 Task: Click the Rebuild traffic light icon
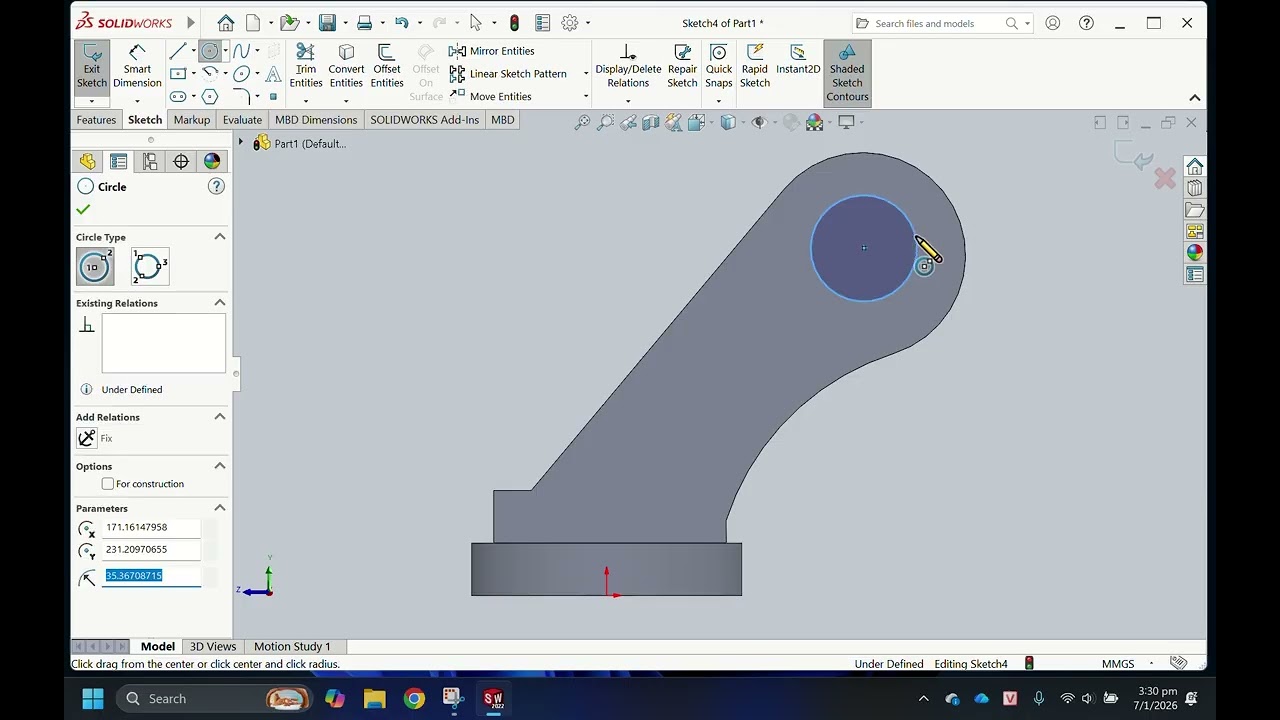514,23
